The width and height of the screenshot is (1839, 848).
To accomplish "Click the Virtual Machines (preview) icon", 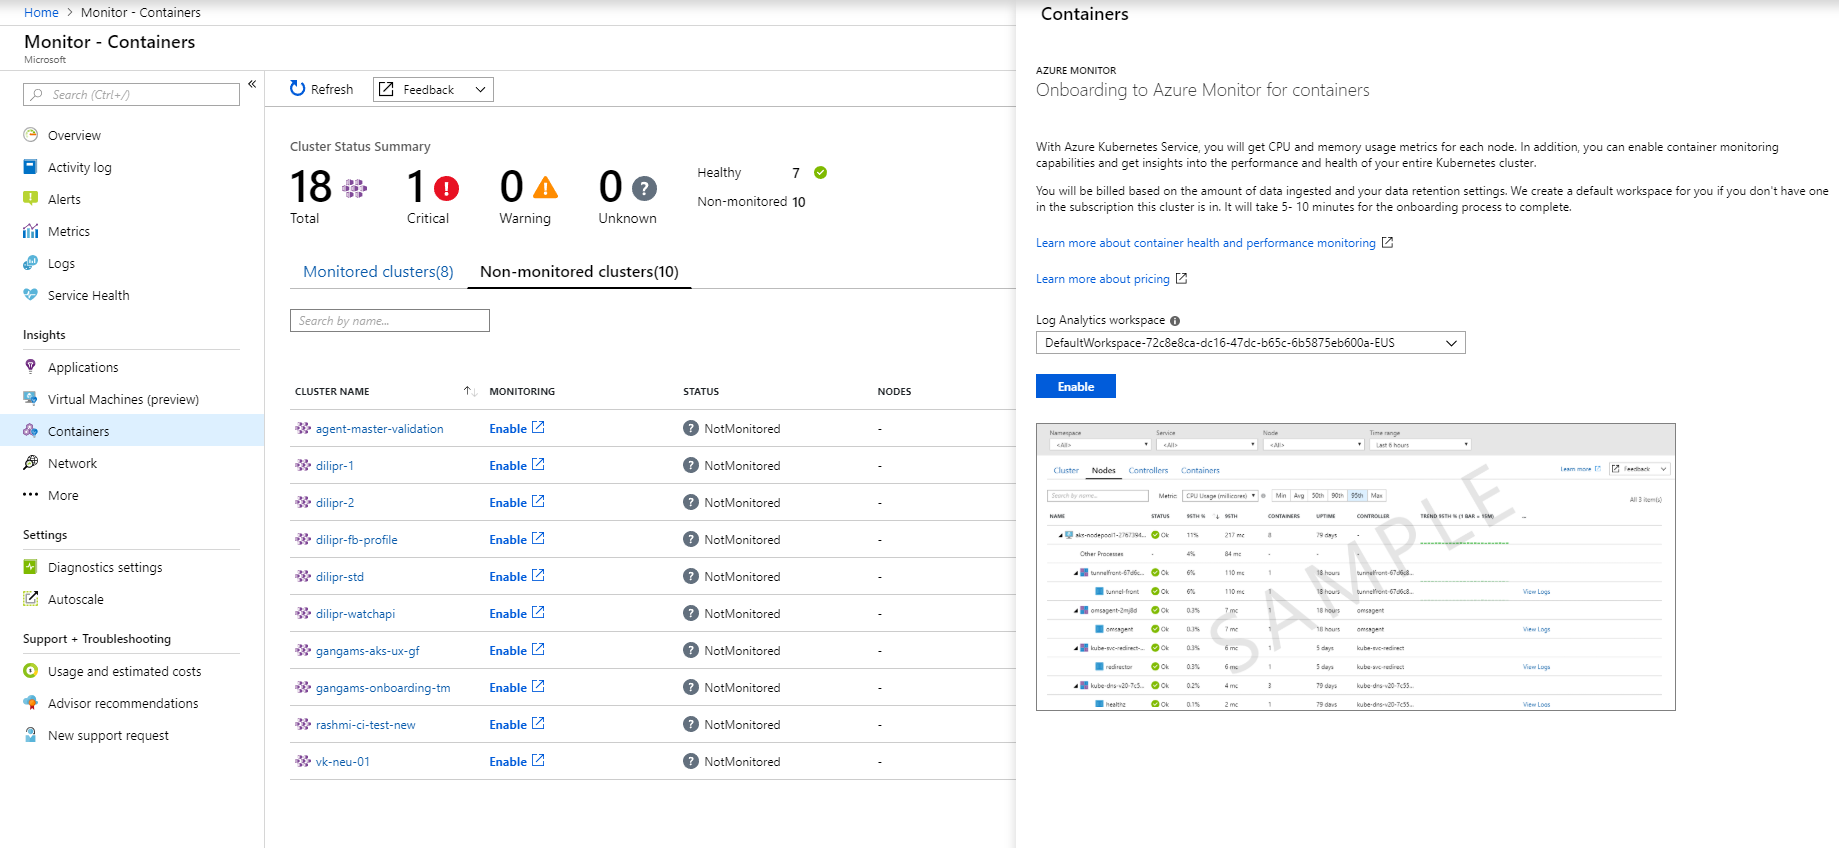I will click(30, 399).
